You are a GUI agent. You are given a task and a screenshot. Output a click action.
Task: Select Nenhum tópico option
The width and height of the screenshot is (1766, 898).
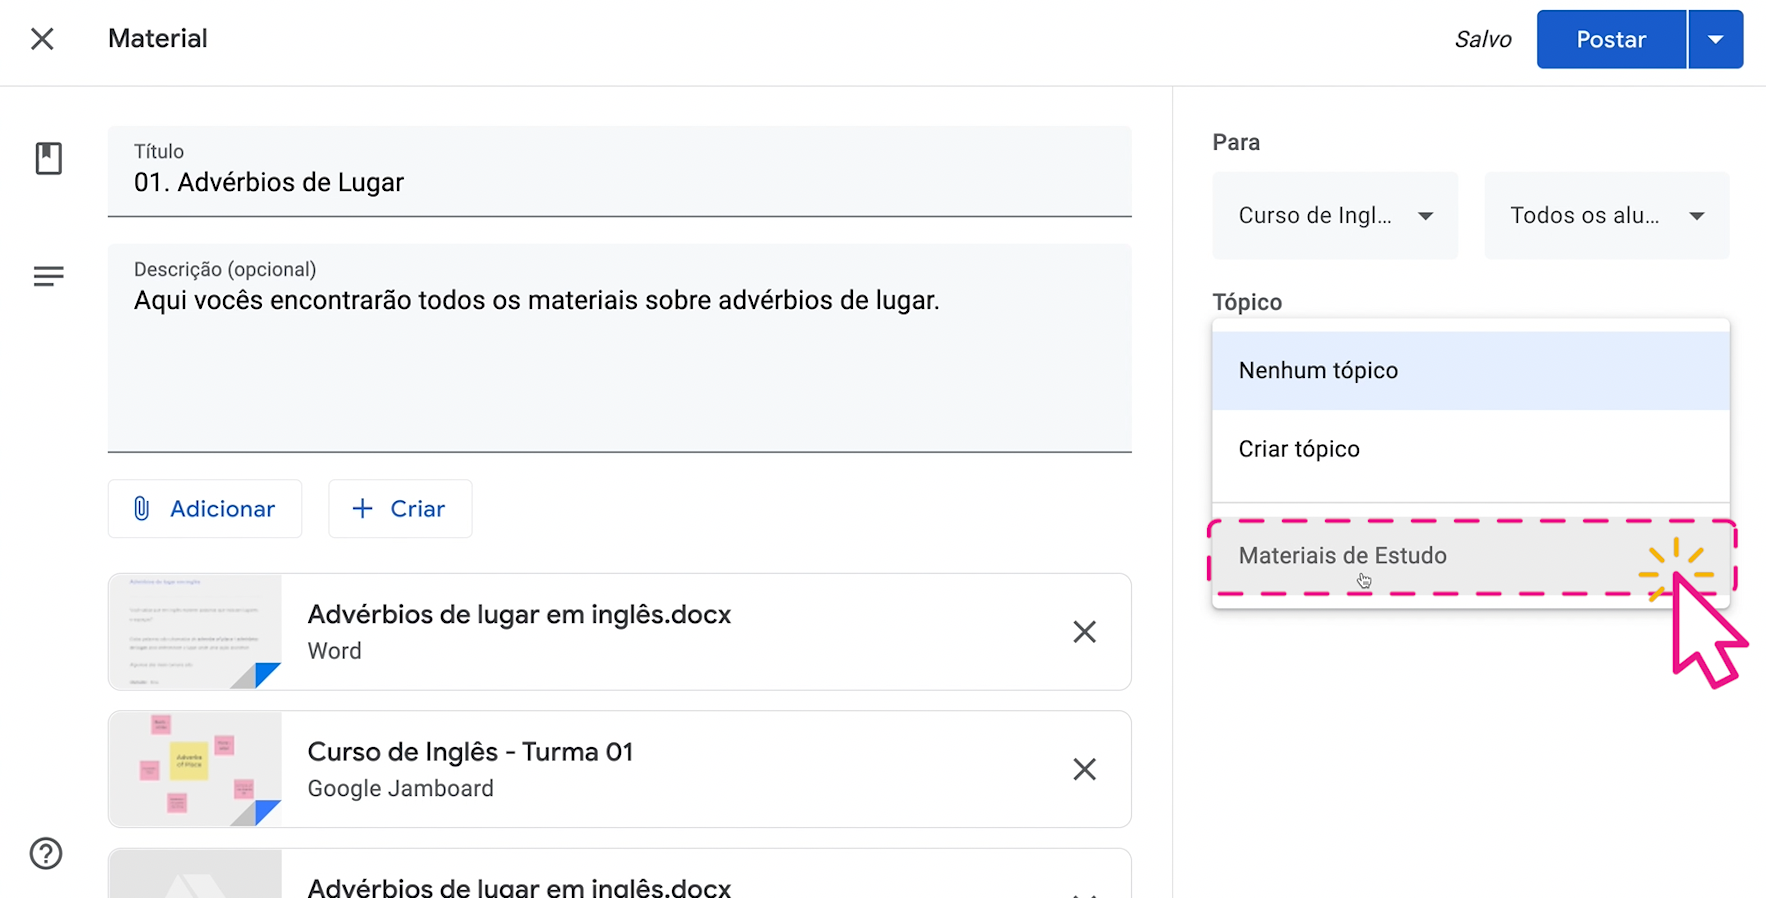[x=1471, y=371]
